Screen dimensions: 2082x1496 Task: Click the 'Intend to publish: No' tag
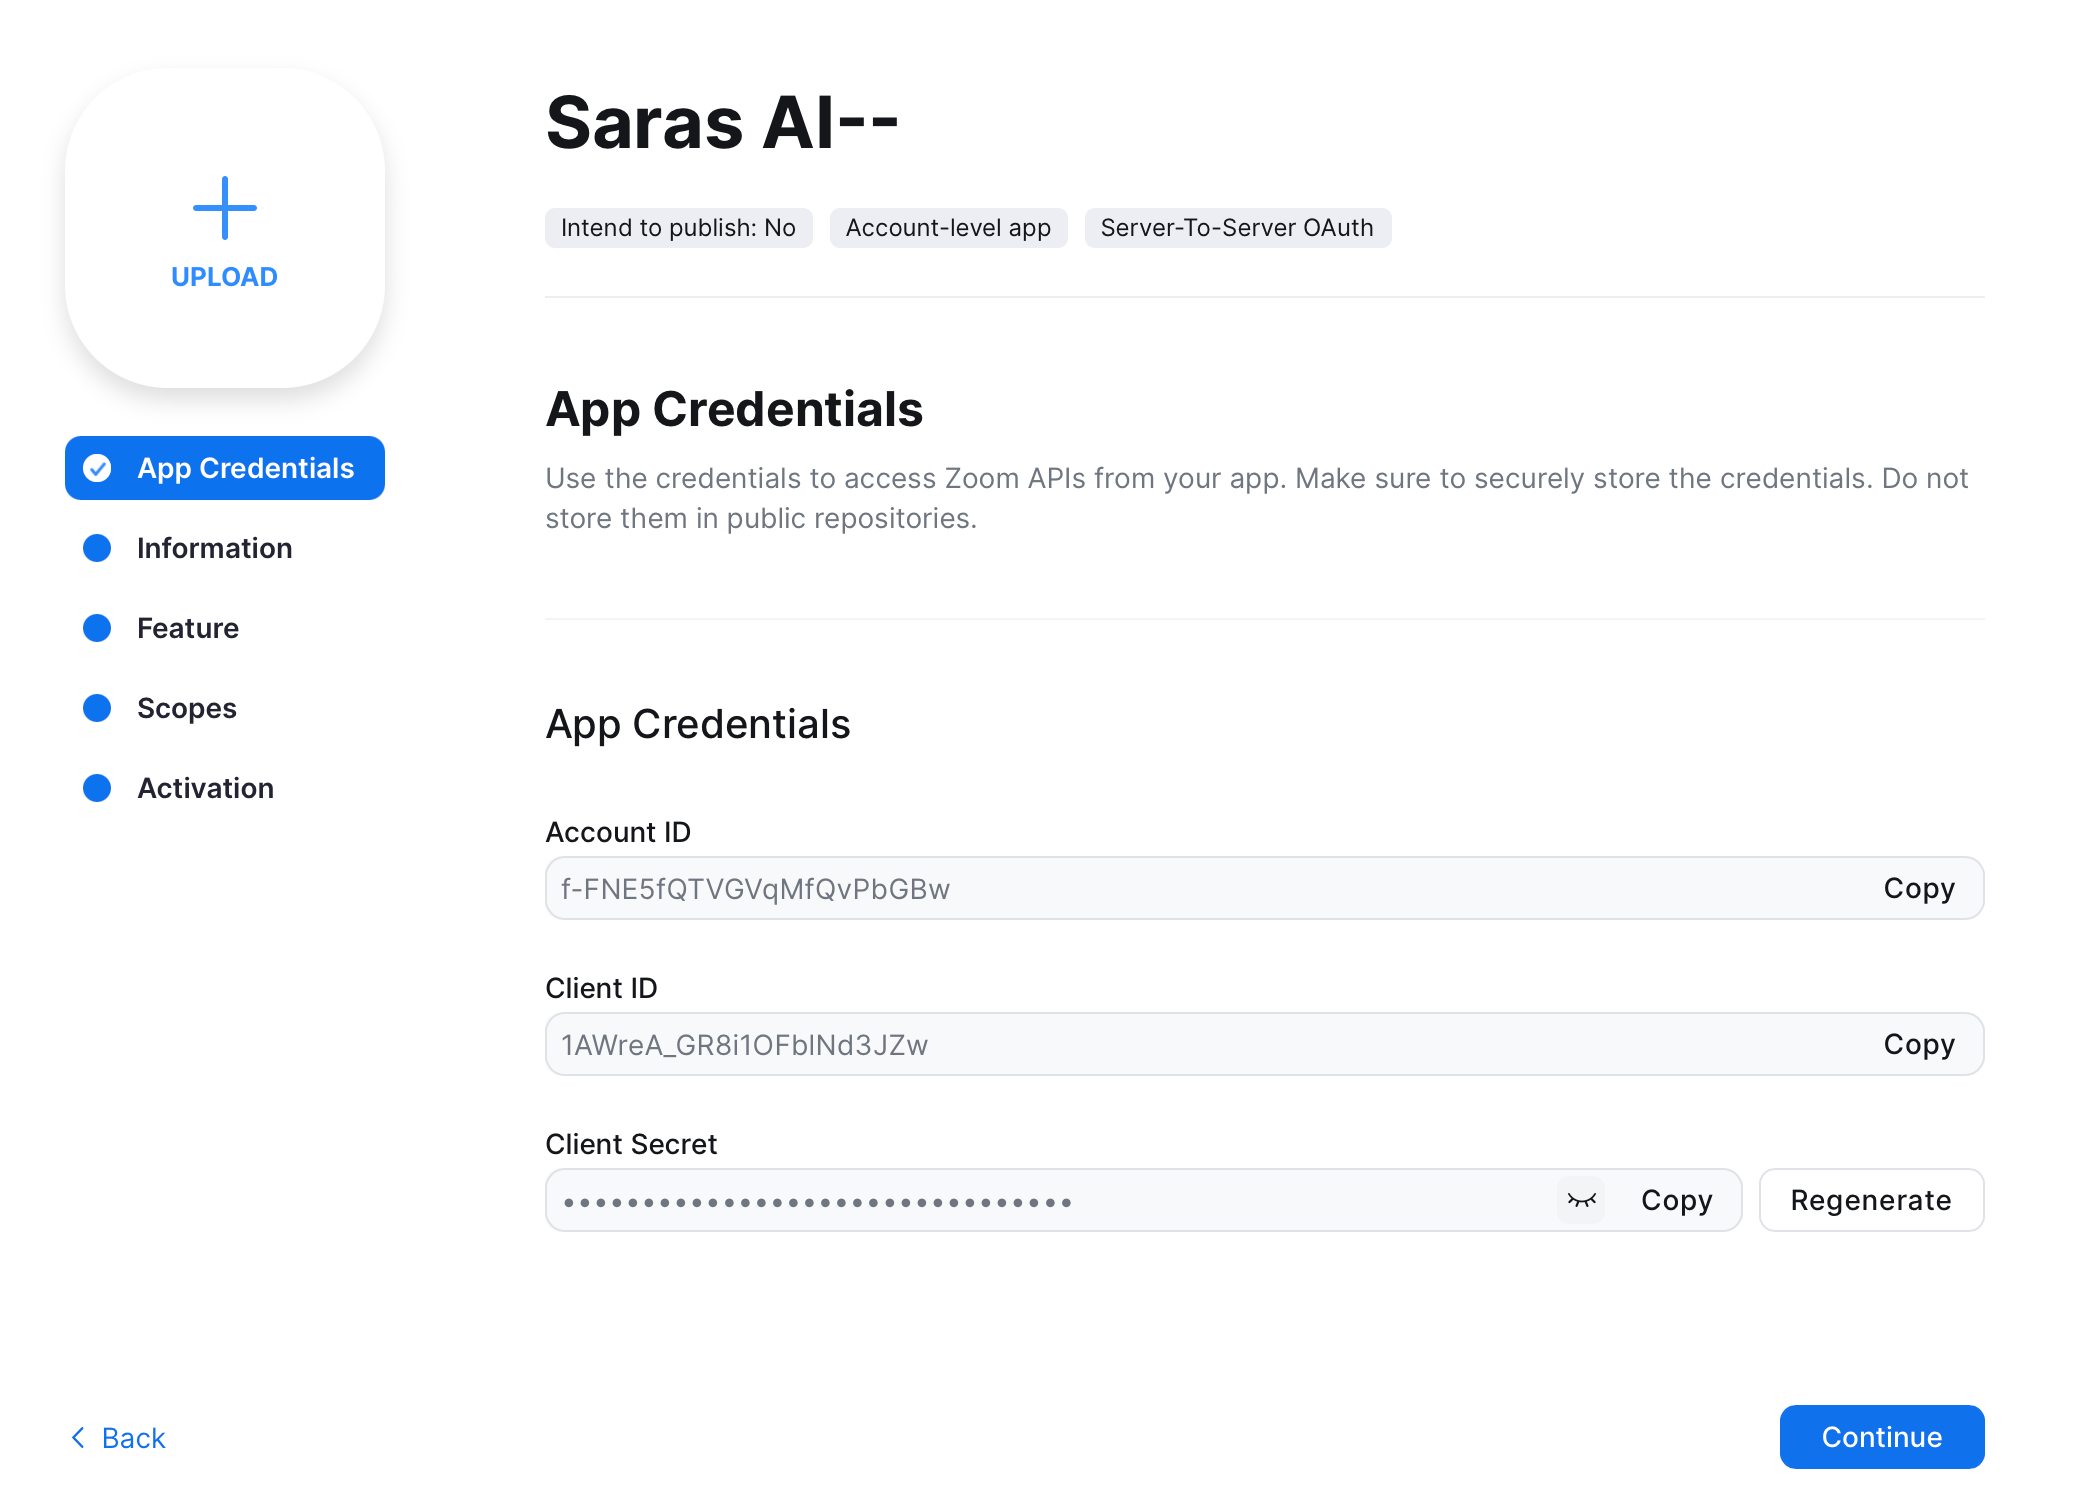[678, 228]
